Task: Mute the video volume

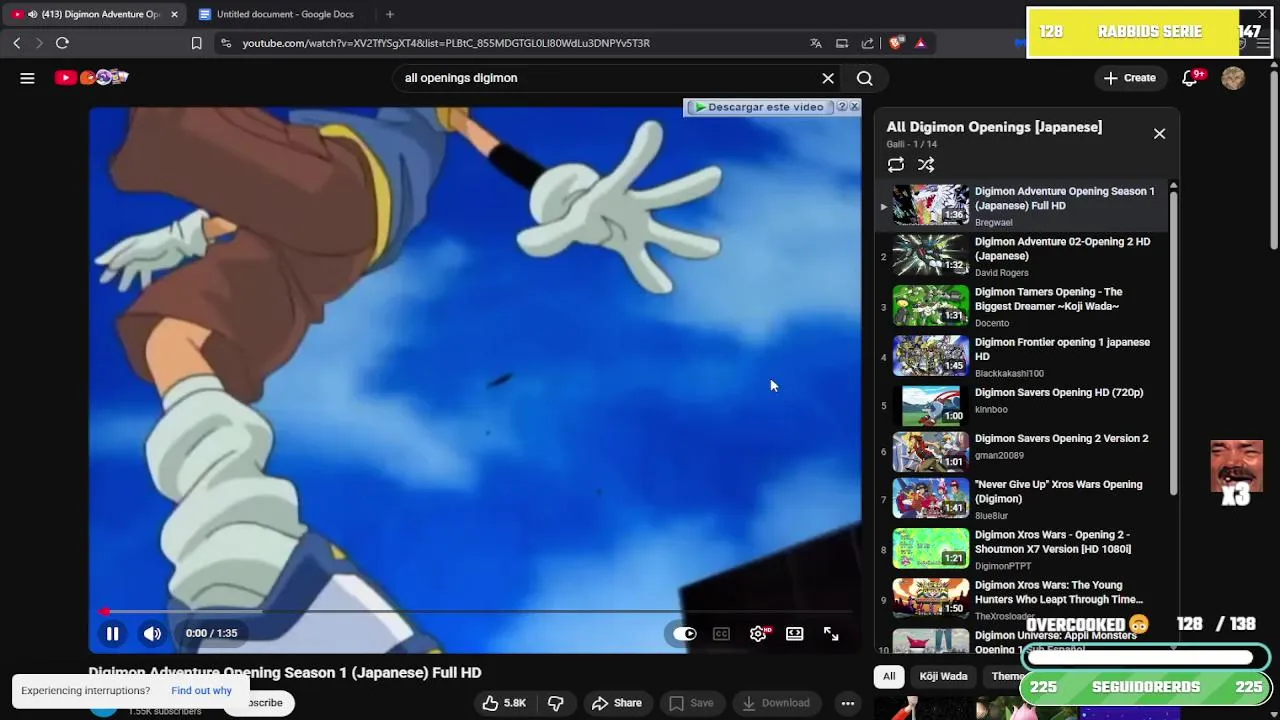Action: click(x=152, y=633)
